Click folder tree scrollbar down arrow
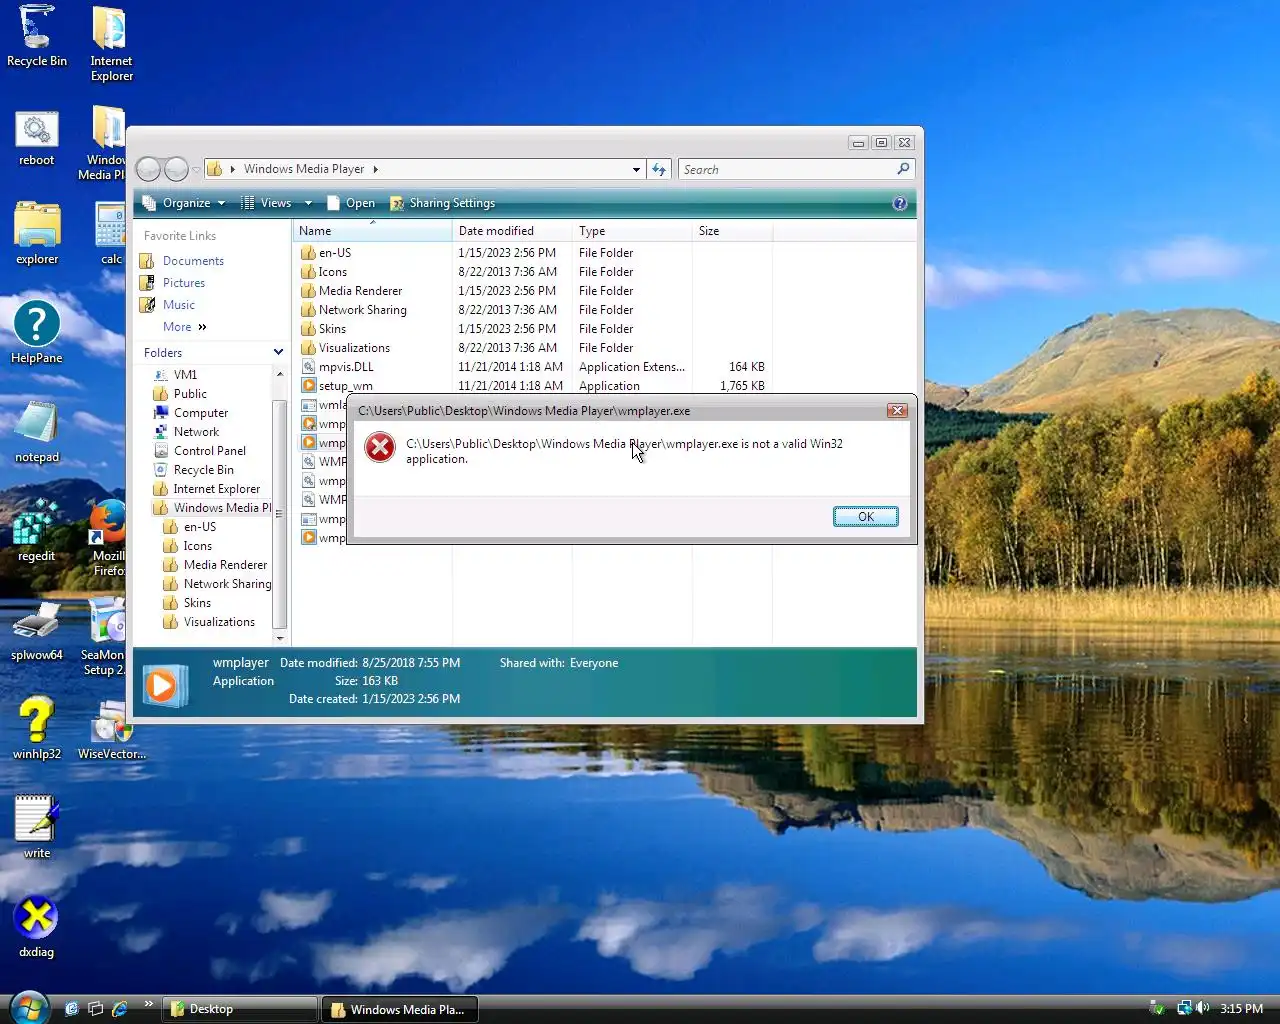Viewport: 1280px width, 1024px height. pos(279,638)
